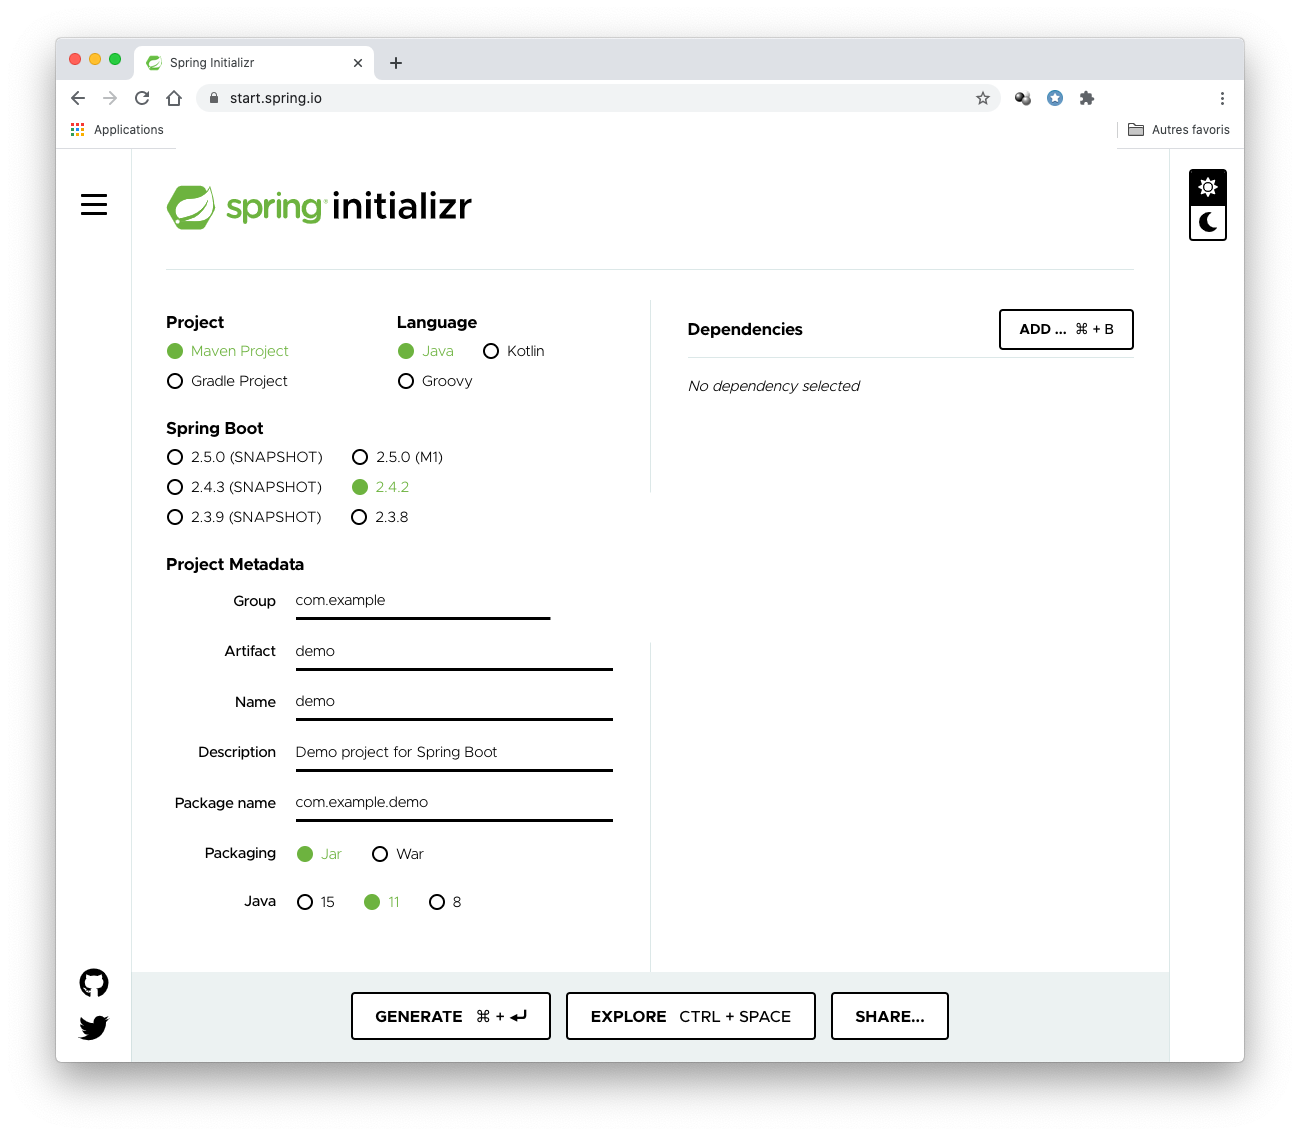Select Maven Project
The image size is (1300, 1136).
228,351
